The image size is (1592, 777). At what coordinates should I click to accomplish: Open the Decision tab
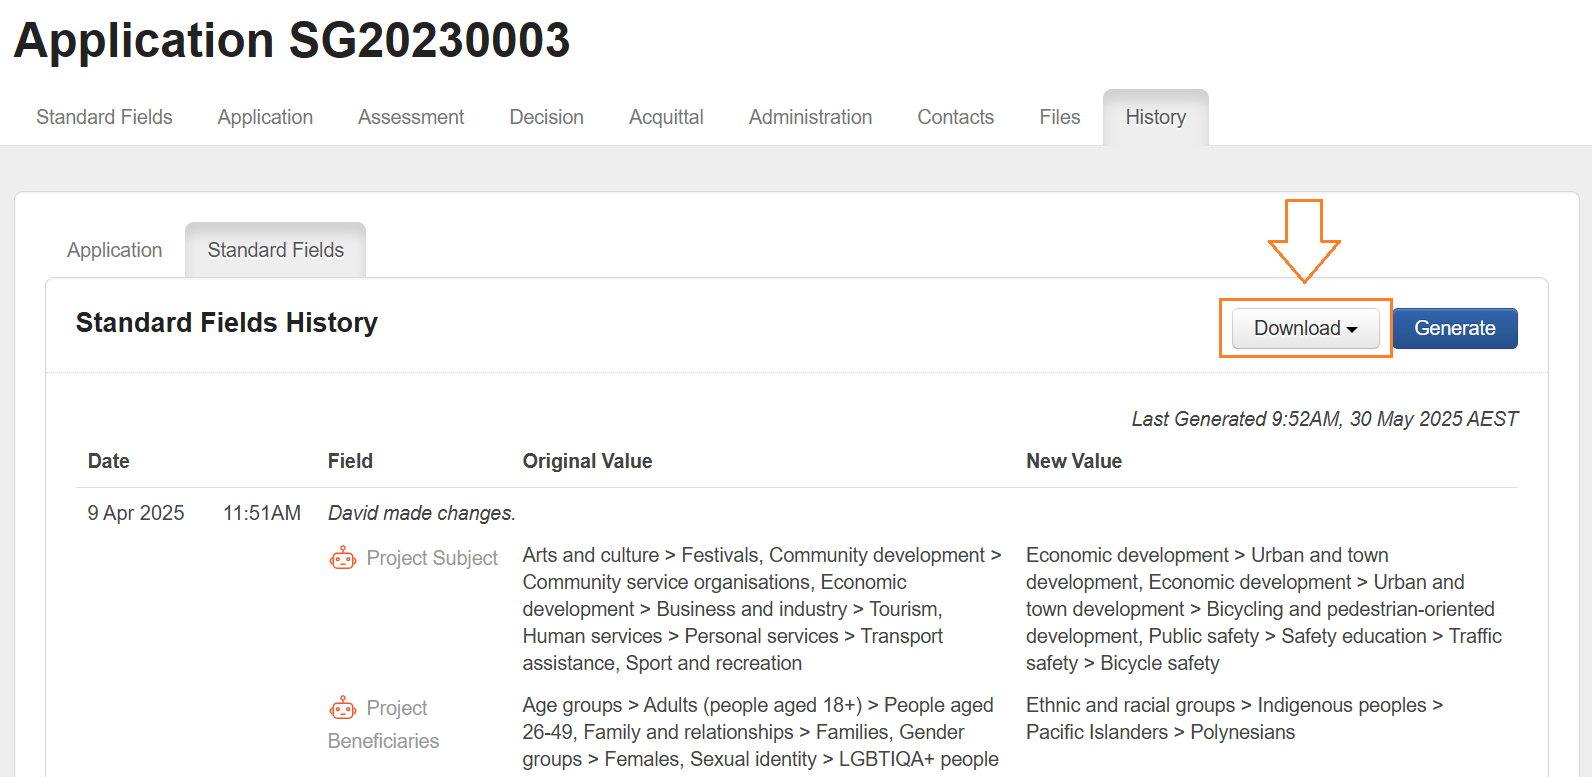(546, 117)
